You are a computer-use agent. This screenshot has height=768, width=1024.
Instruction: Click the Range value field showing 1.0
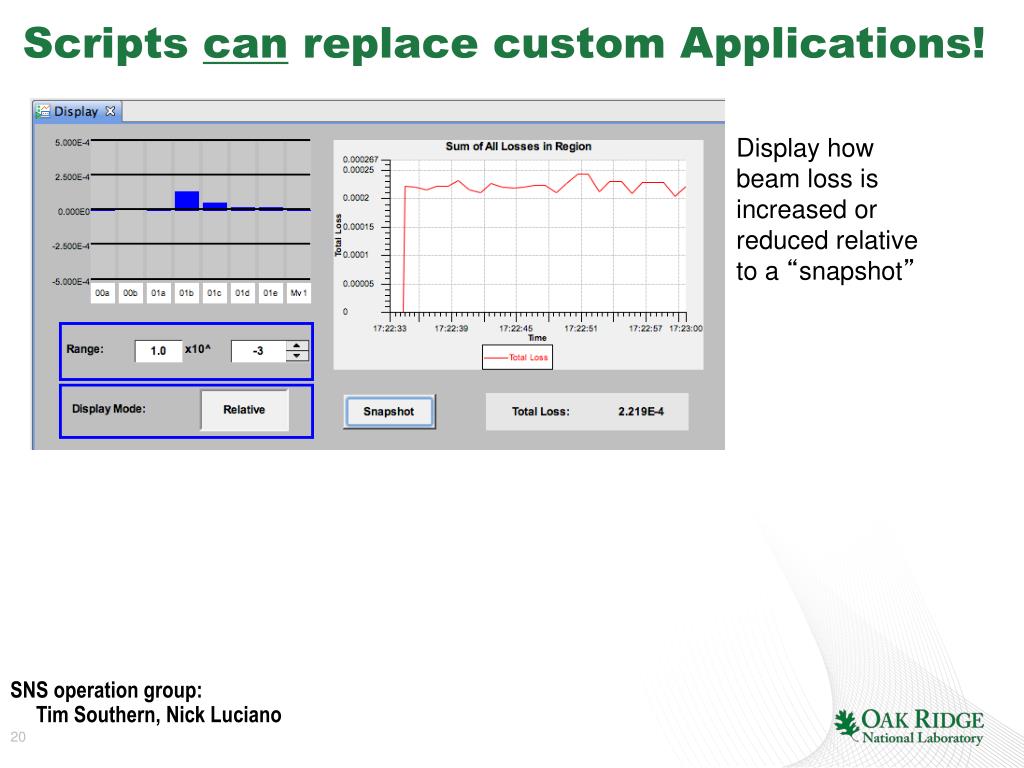click(158, 351)
